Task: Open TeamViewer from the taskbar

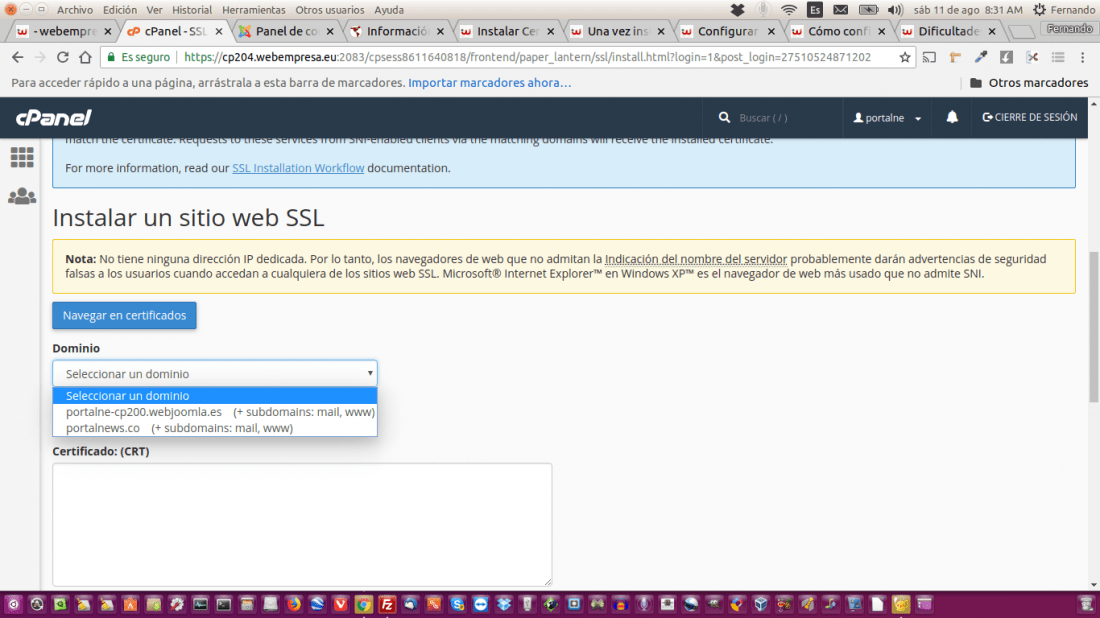Action: pyautogui.click(x=481, y=604)
